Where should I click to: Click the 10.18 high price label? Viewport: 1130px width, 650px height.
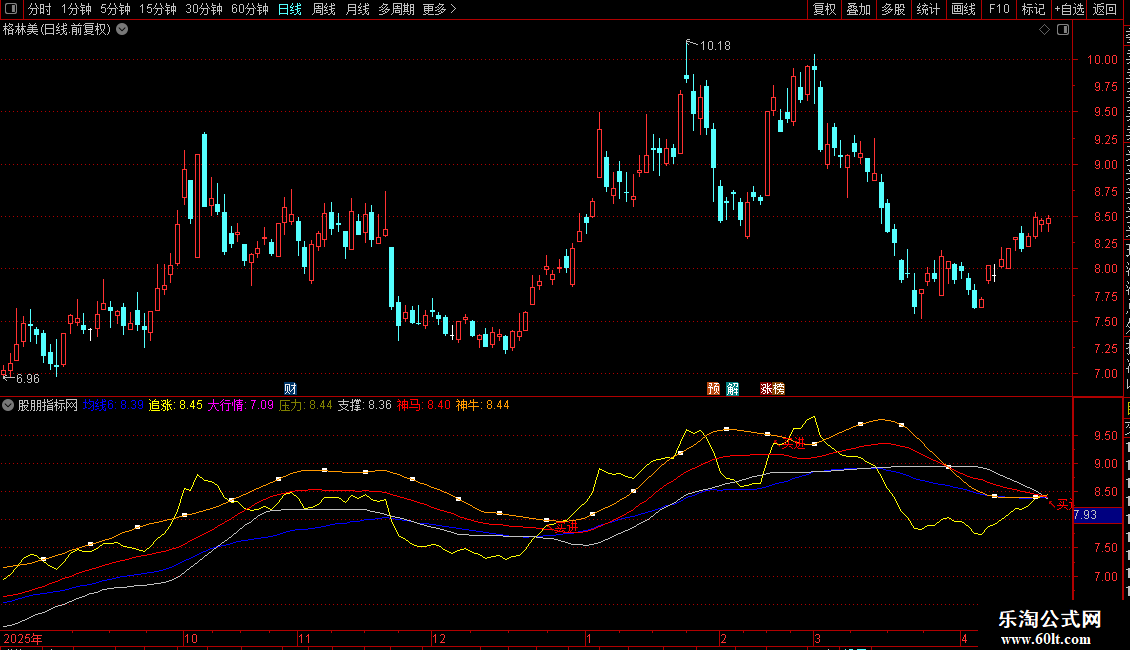click(x=715, y=45)
